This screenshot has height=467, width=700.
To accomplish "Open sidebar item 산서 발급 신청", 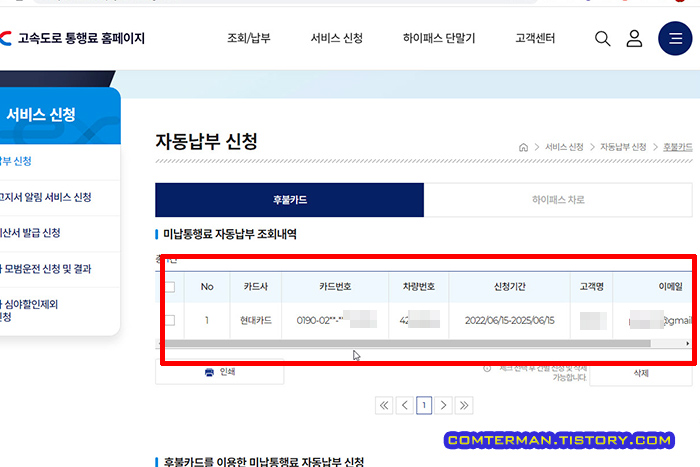I will click(x=30, y=233).
